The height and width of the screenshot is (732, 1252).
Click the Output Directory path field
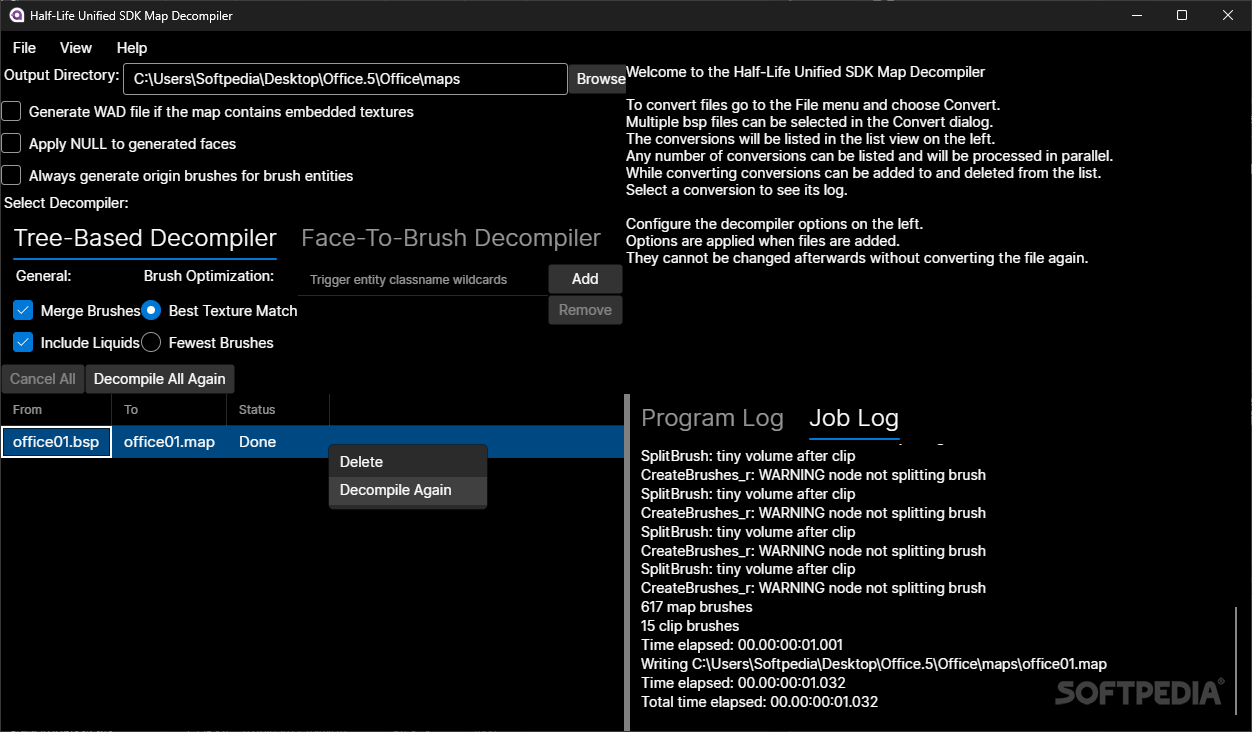click(345, 79)
